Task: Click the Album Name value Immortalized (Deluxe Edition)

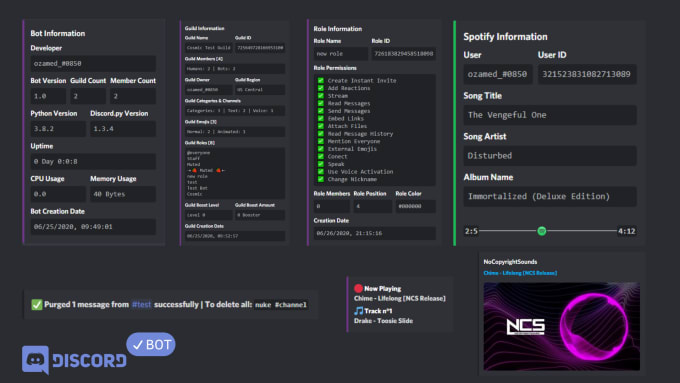Action: [x=550, y=196]
